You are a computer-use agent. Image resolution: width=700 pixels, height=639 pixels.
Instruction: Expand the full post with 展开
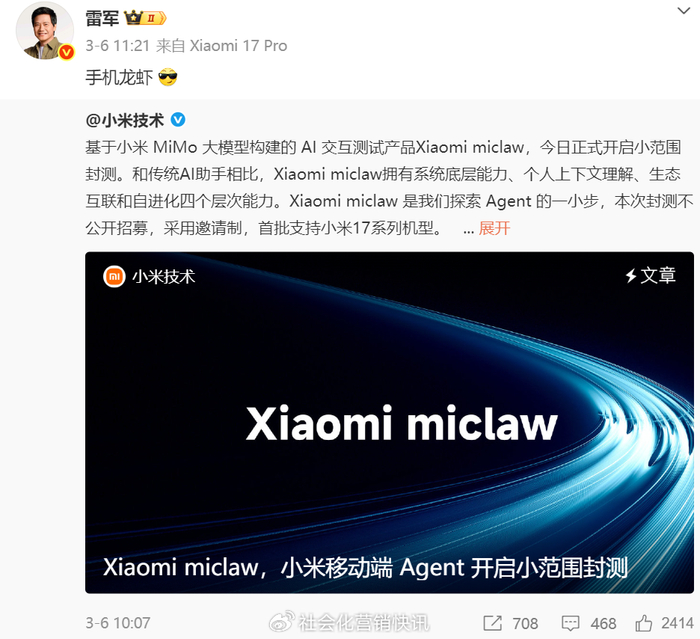(494, 228)
